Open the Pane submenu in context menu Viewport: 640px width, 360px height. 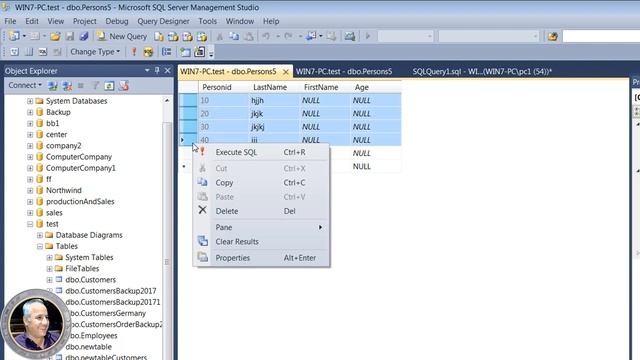pos(261,227)
